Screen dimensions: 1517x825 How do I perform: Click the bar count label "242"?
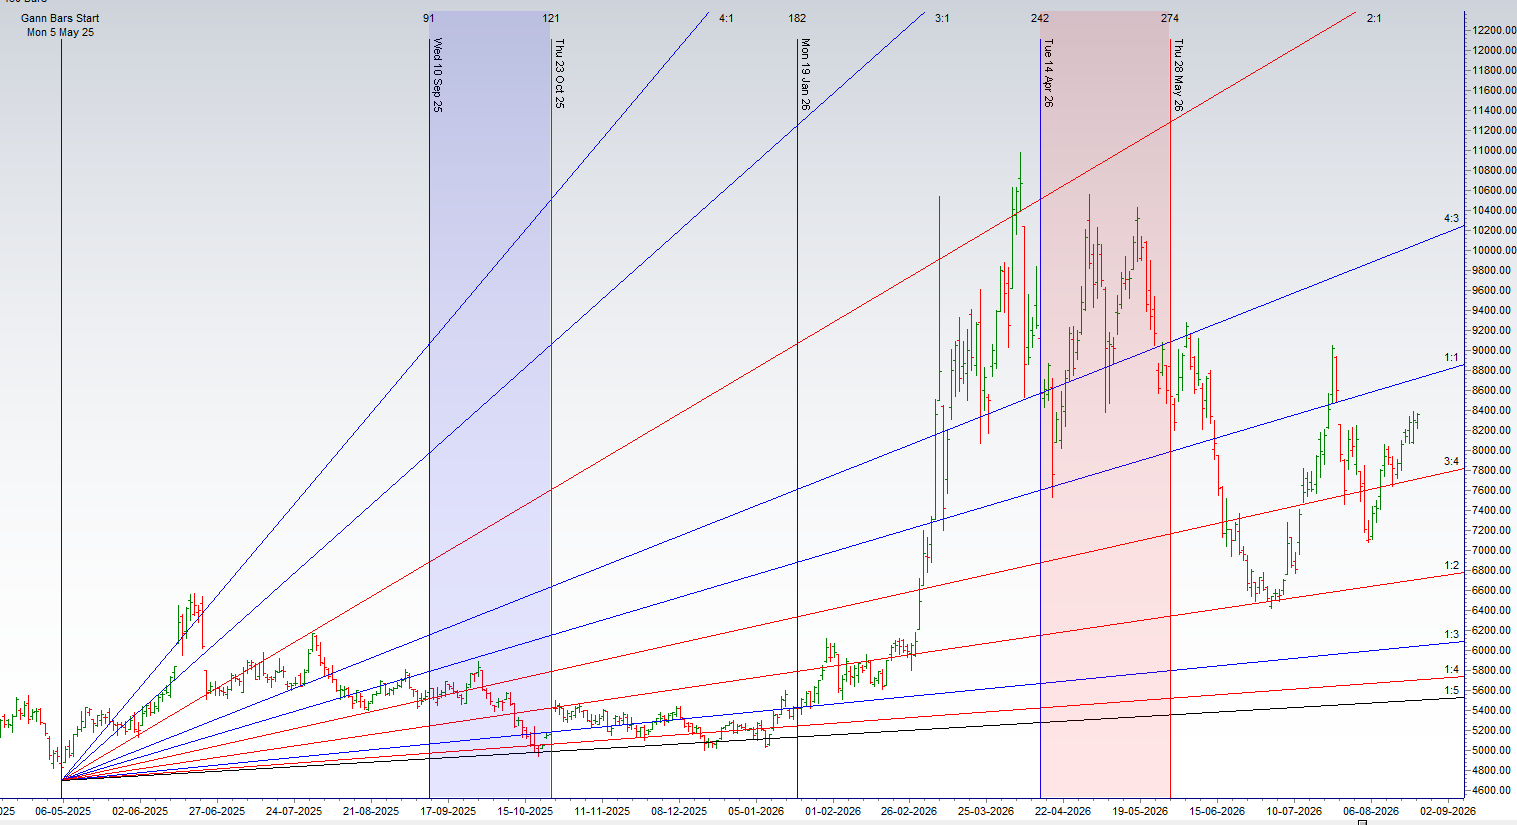point(1040,18)
